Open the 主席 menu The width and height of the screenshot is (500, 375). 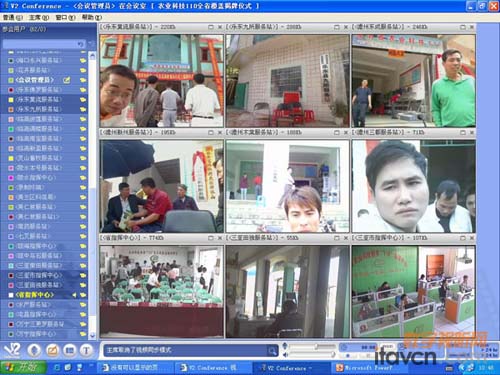pyautogui.click(x=39, y=17)
